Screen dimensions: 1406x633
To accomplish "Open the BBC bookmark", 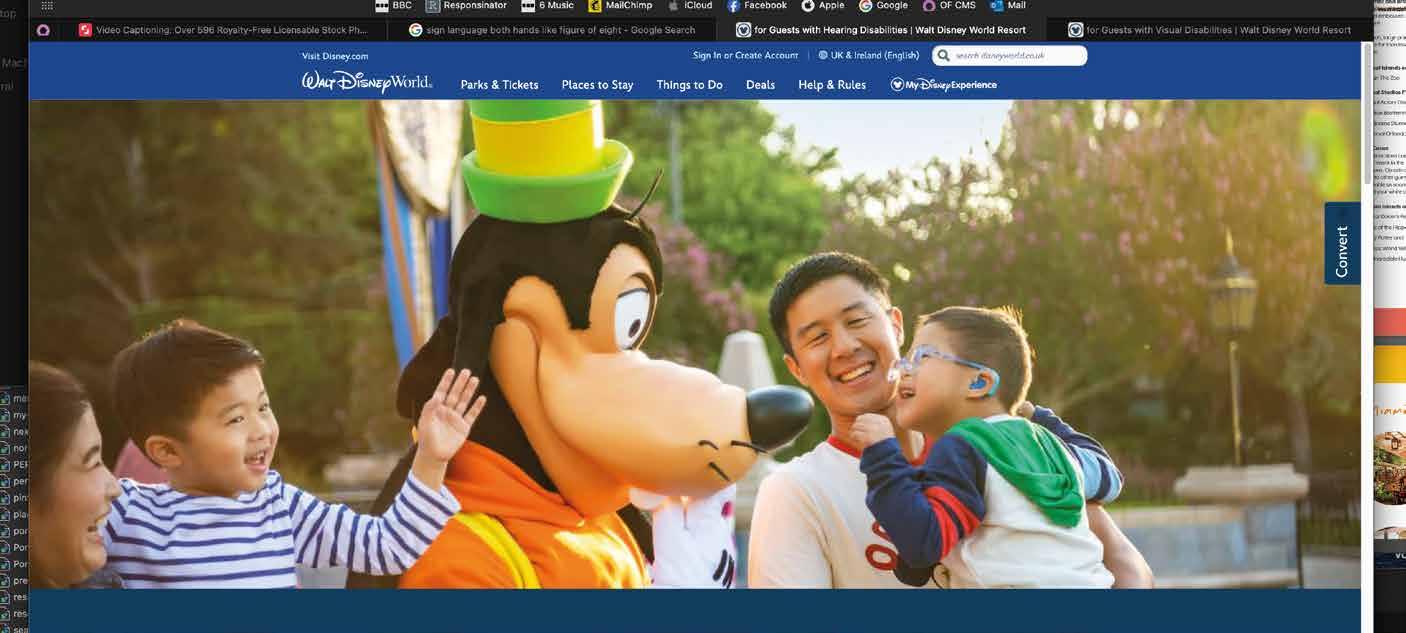I will point(392,6).
